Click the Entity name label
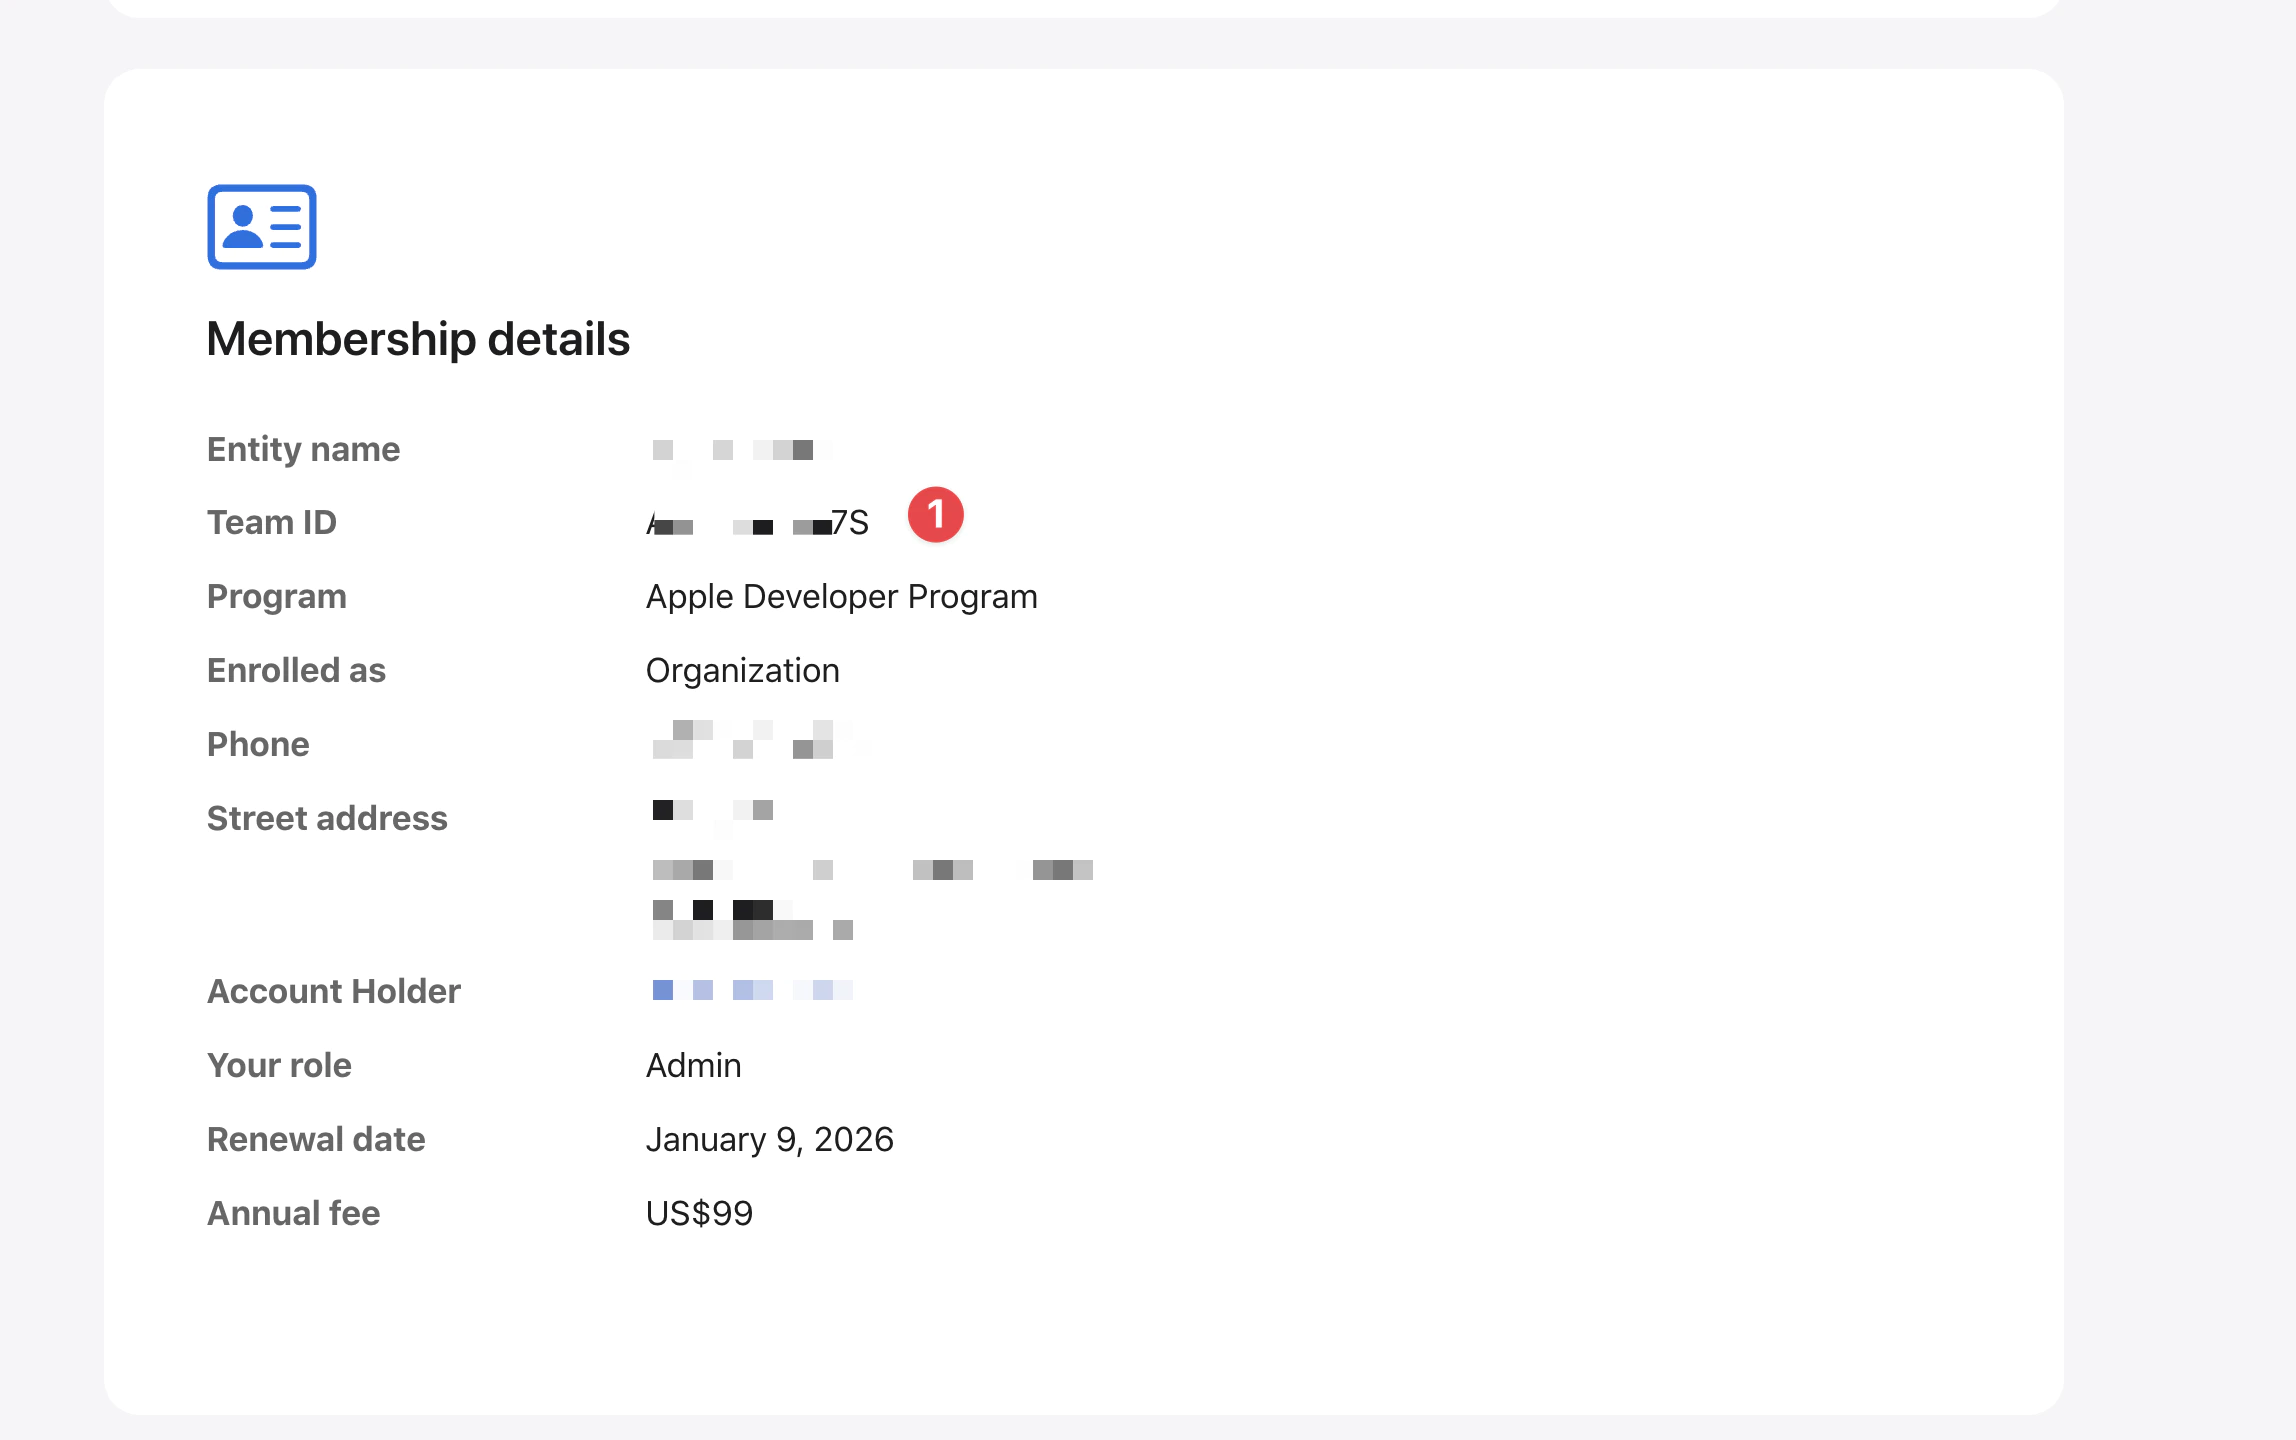Screen dimensions: 2296x1440 click(303, 449)
